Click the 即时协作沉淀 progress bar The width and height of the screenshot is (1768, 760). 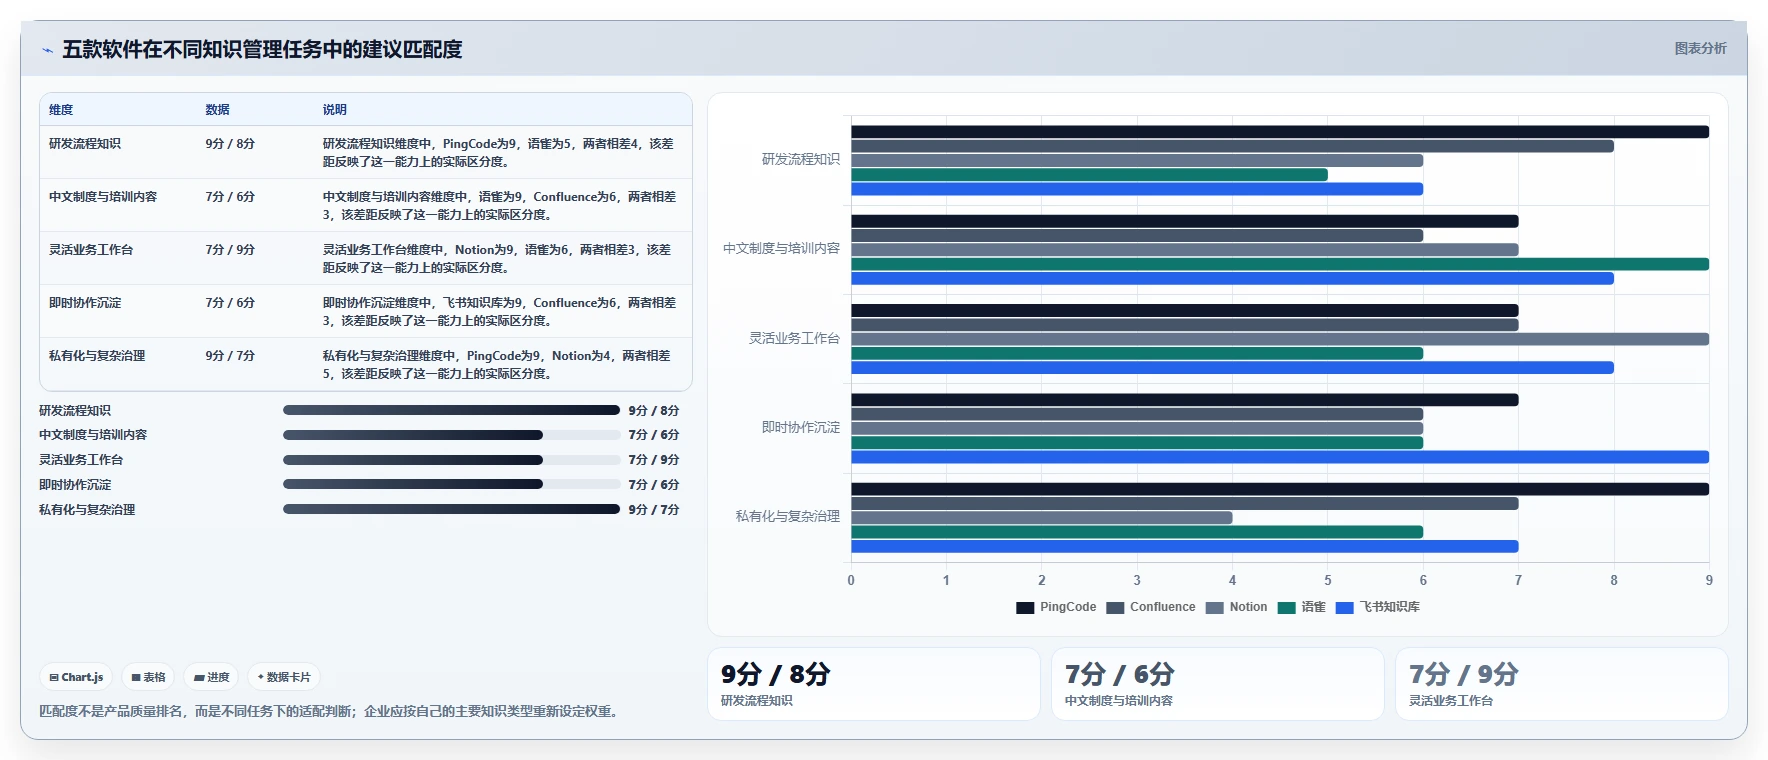click(451, 484)
